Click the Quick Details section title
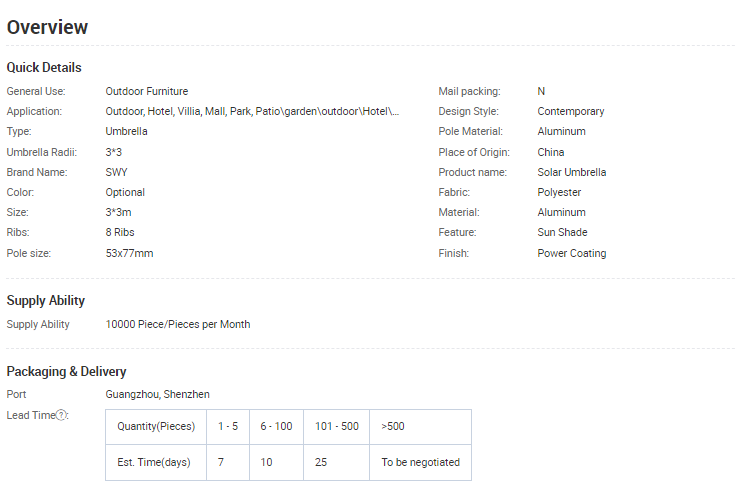The width and height of the screenshot is (736, 493). 44,67
